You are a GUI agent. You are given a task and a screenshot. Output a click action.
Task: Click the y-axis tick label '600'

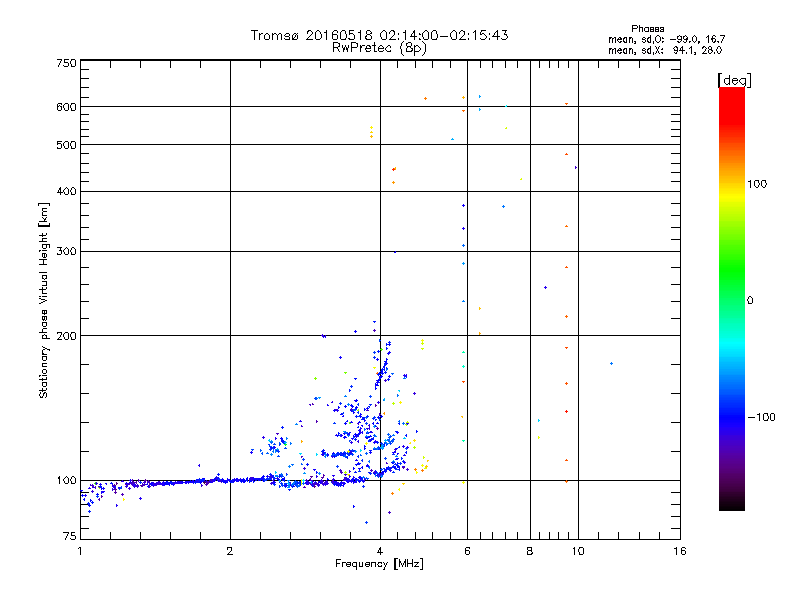66,107
